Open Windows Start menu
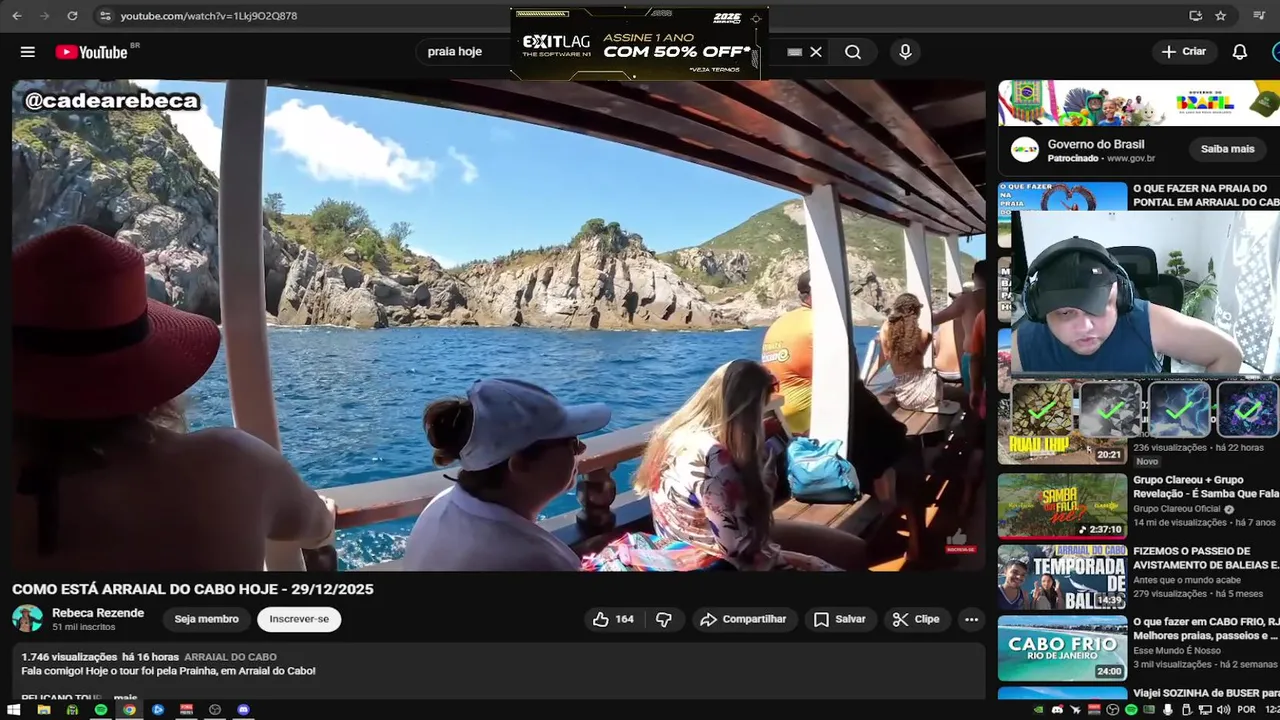The height and width of the screenshot is (720, 1280). pyautogui.click(x=14, y=710)
